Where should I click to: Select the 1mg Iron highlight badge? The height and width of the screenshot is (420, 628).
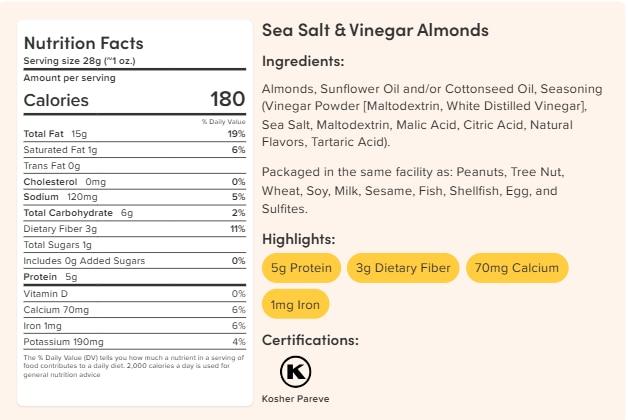click(295, 303)
